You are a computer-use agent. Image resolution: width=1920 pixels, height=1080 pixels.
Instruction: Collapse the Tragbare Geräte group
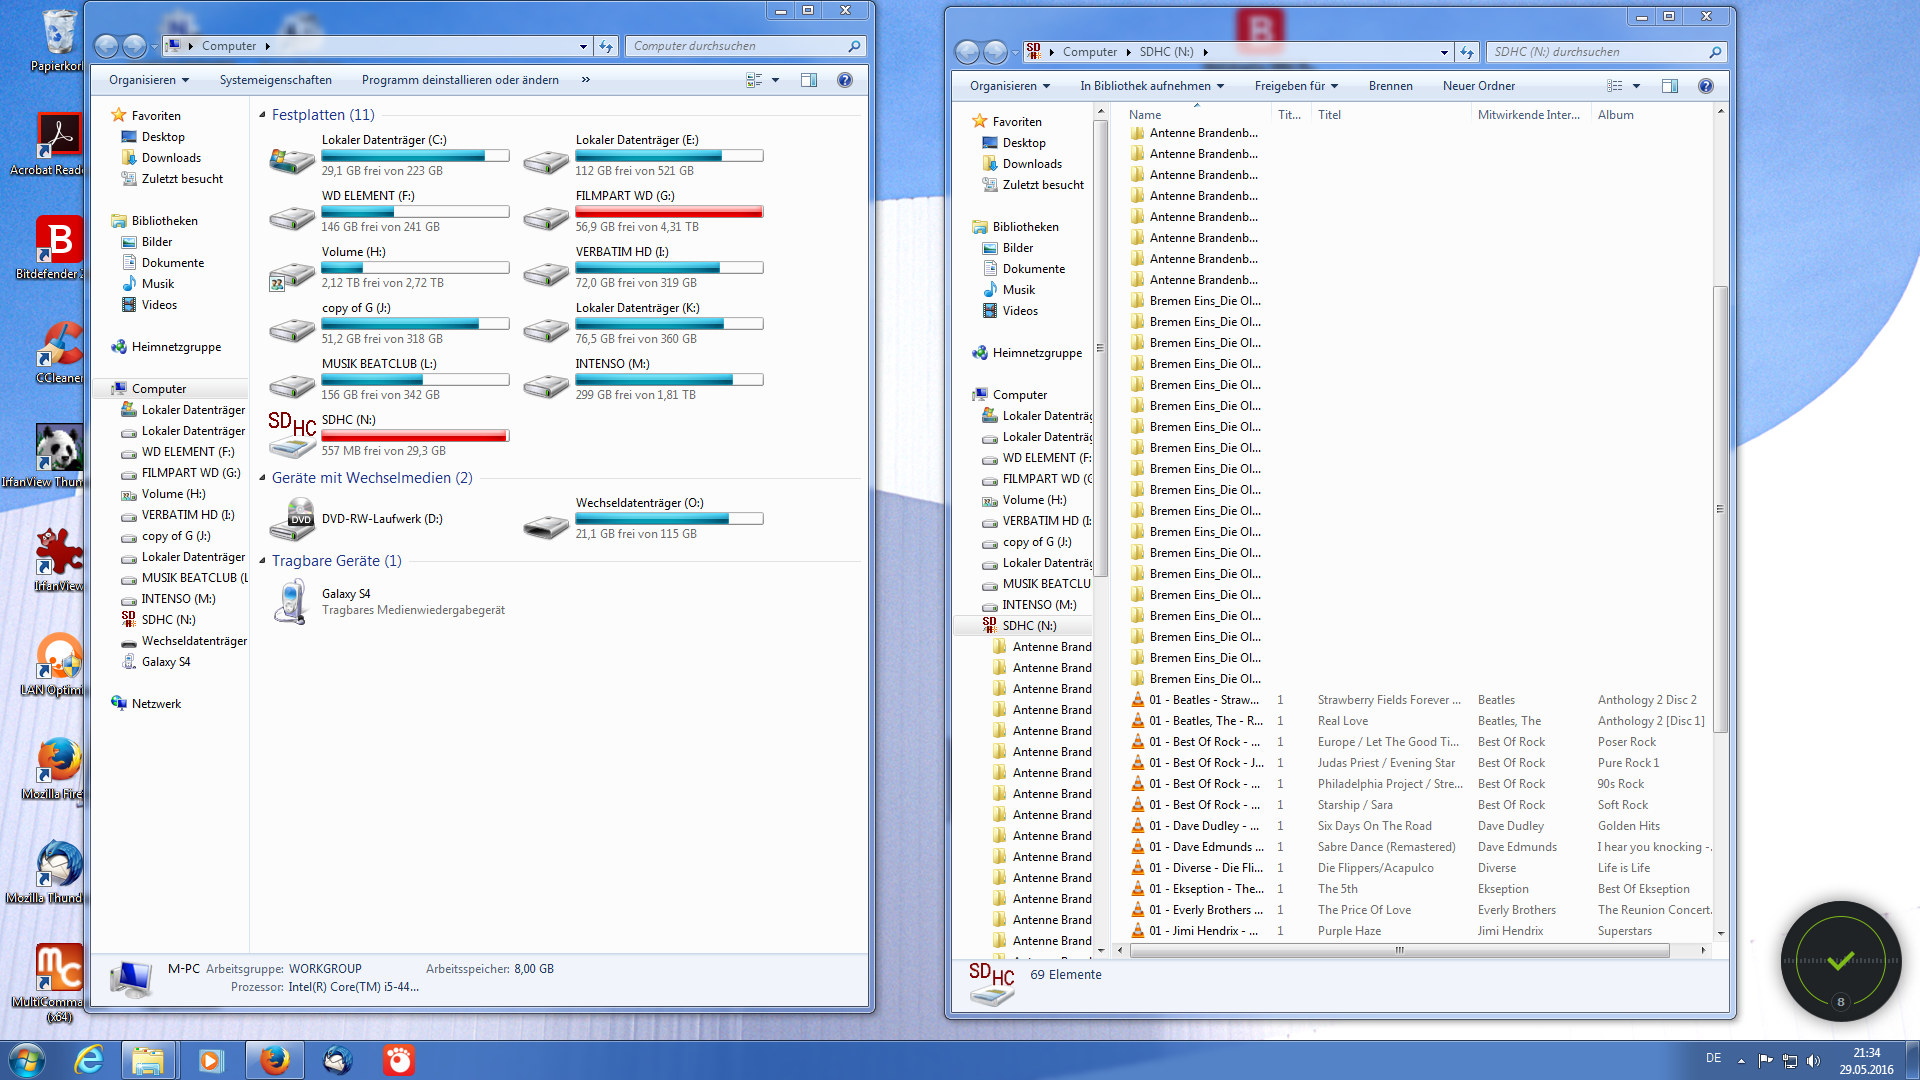[x=263, y=561]
